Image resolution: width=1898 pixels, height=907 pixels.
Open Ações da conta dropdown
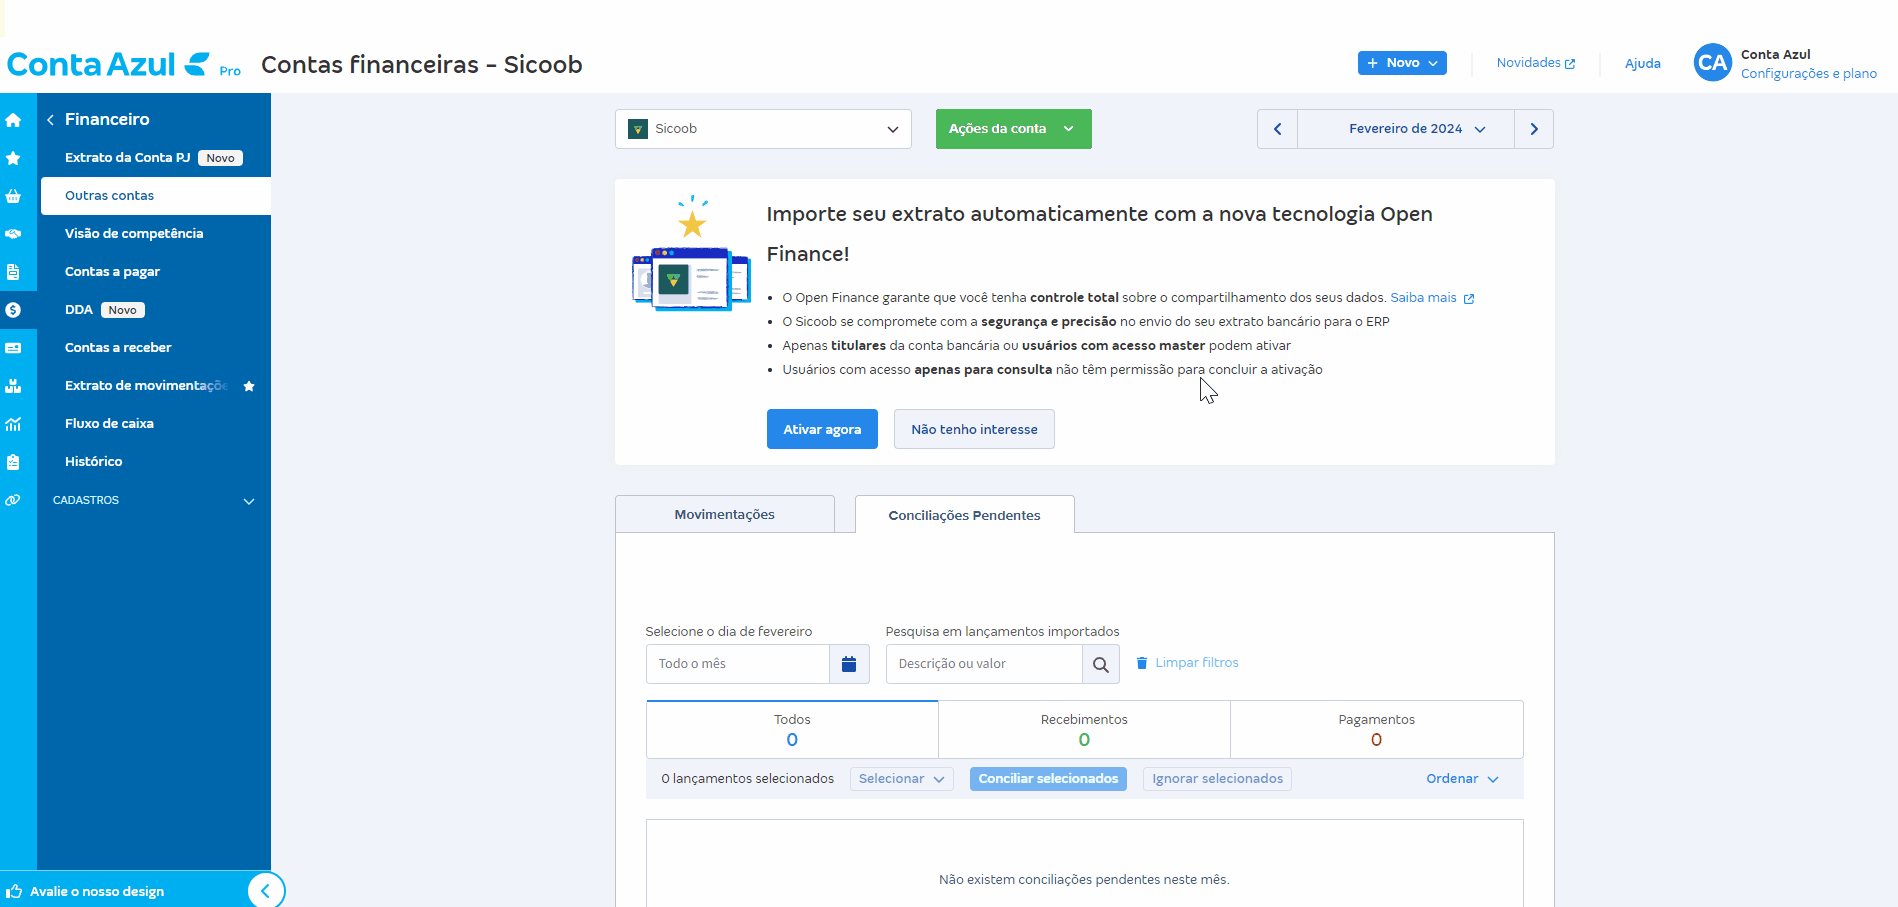[1013, 129]
